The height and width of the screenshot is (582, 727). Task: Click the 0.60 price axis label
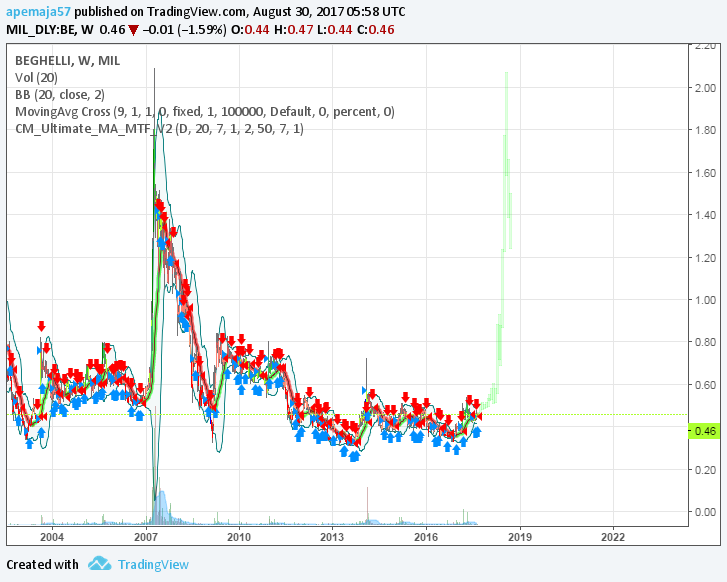click(x=705, y=385)
